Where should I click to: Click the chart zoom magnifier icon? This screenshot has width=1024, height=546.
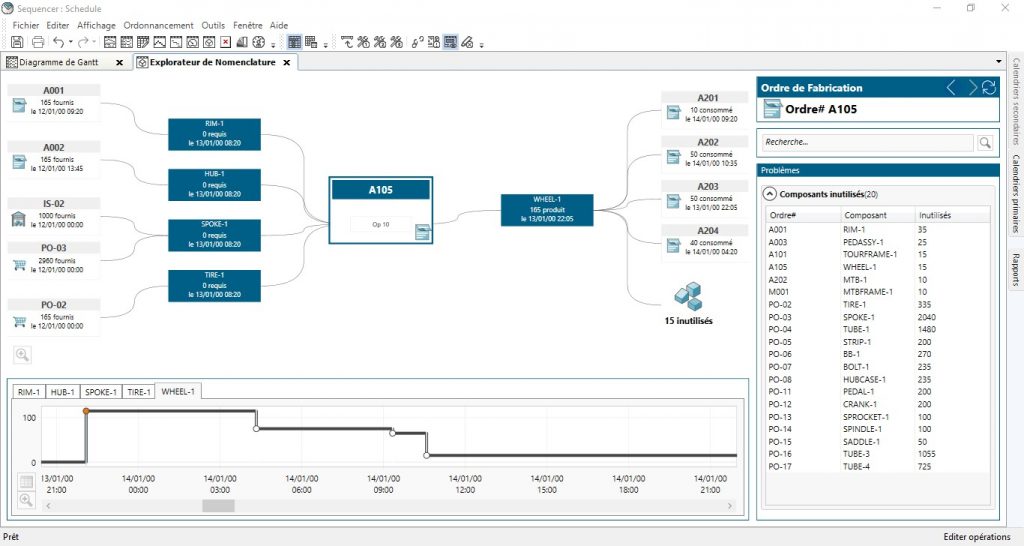pyautogui.click(x=26, y=500)
